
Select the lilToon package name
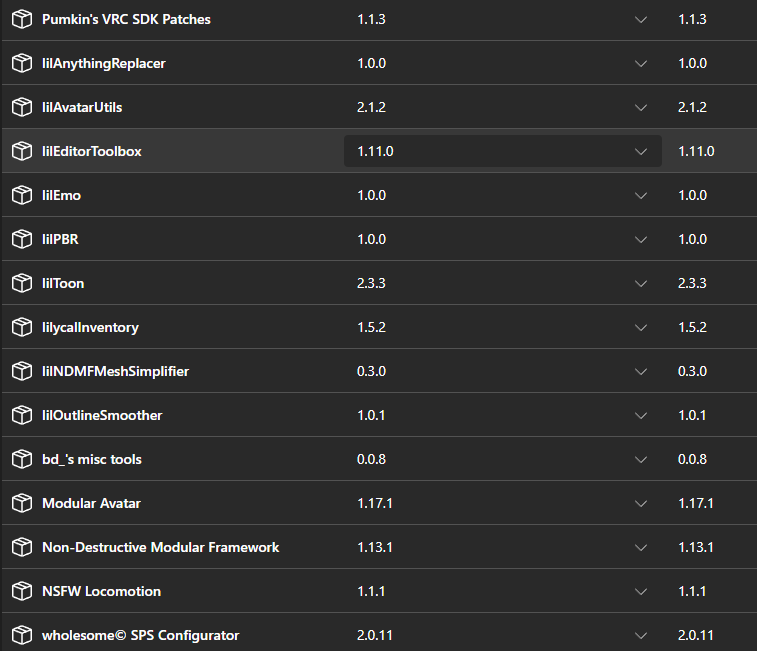(x=63, y=283)
